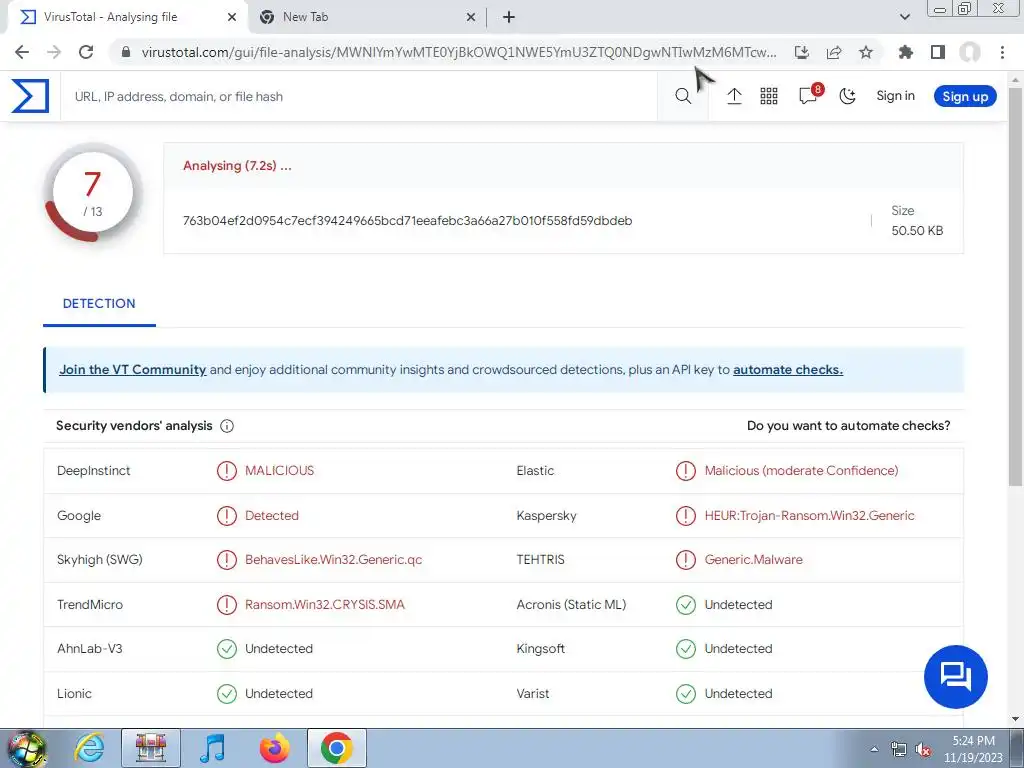Click Do you want to automate checks?
This screenshot has width=1024, height=768.
pyautogui.click(x=848, y=426)
